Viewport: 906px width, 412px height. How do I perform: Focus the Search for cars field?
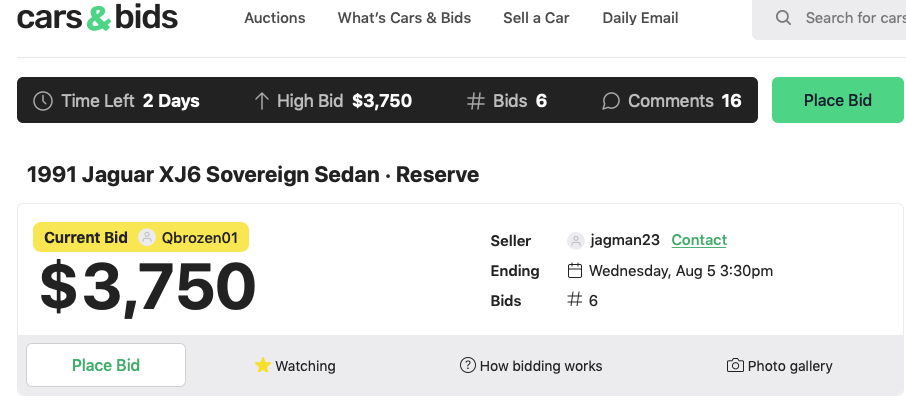[x=829, y=18]
